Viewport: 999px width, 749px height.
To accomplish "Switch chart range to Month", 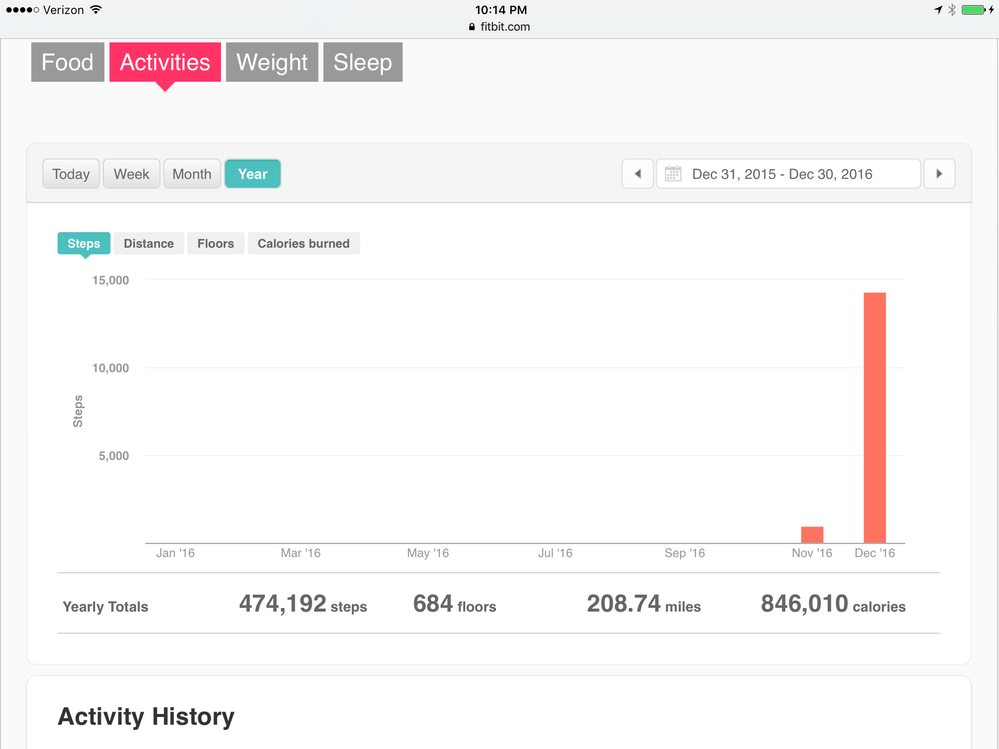I will 191,174.
